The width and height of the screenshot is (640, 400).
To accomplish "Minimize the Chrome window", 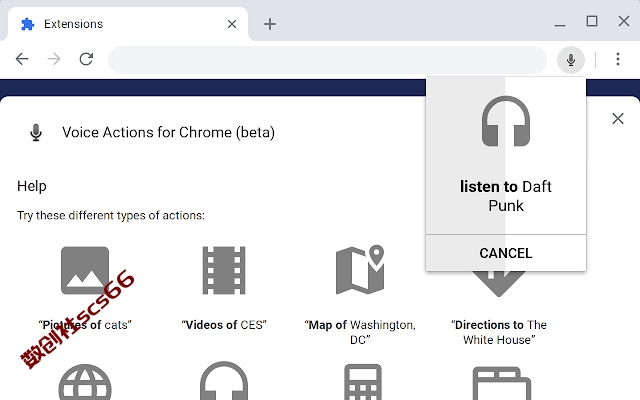I will tap(560, 24).
